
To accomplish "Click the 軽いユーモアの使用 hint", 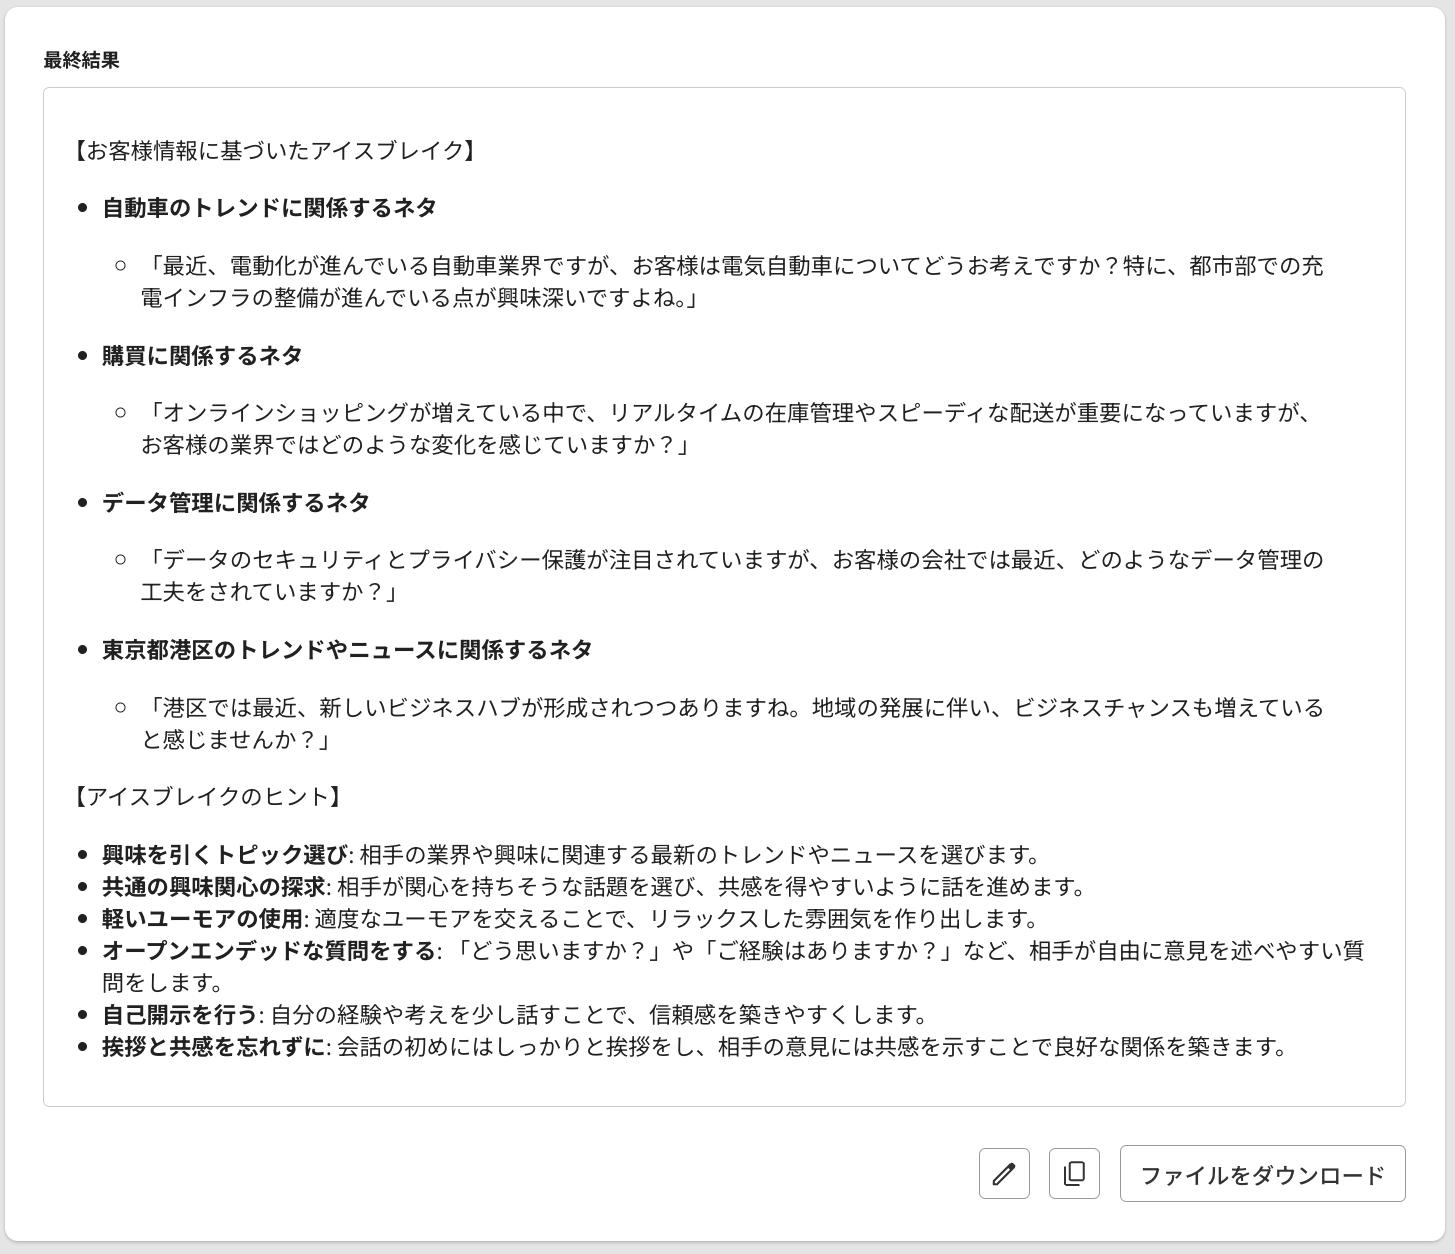I will [202, 919].
